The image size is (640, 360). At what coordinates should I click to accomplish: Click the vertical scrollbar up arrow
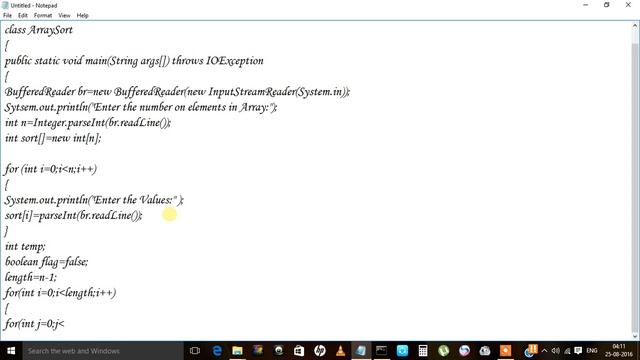tap(635, 26)
